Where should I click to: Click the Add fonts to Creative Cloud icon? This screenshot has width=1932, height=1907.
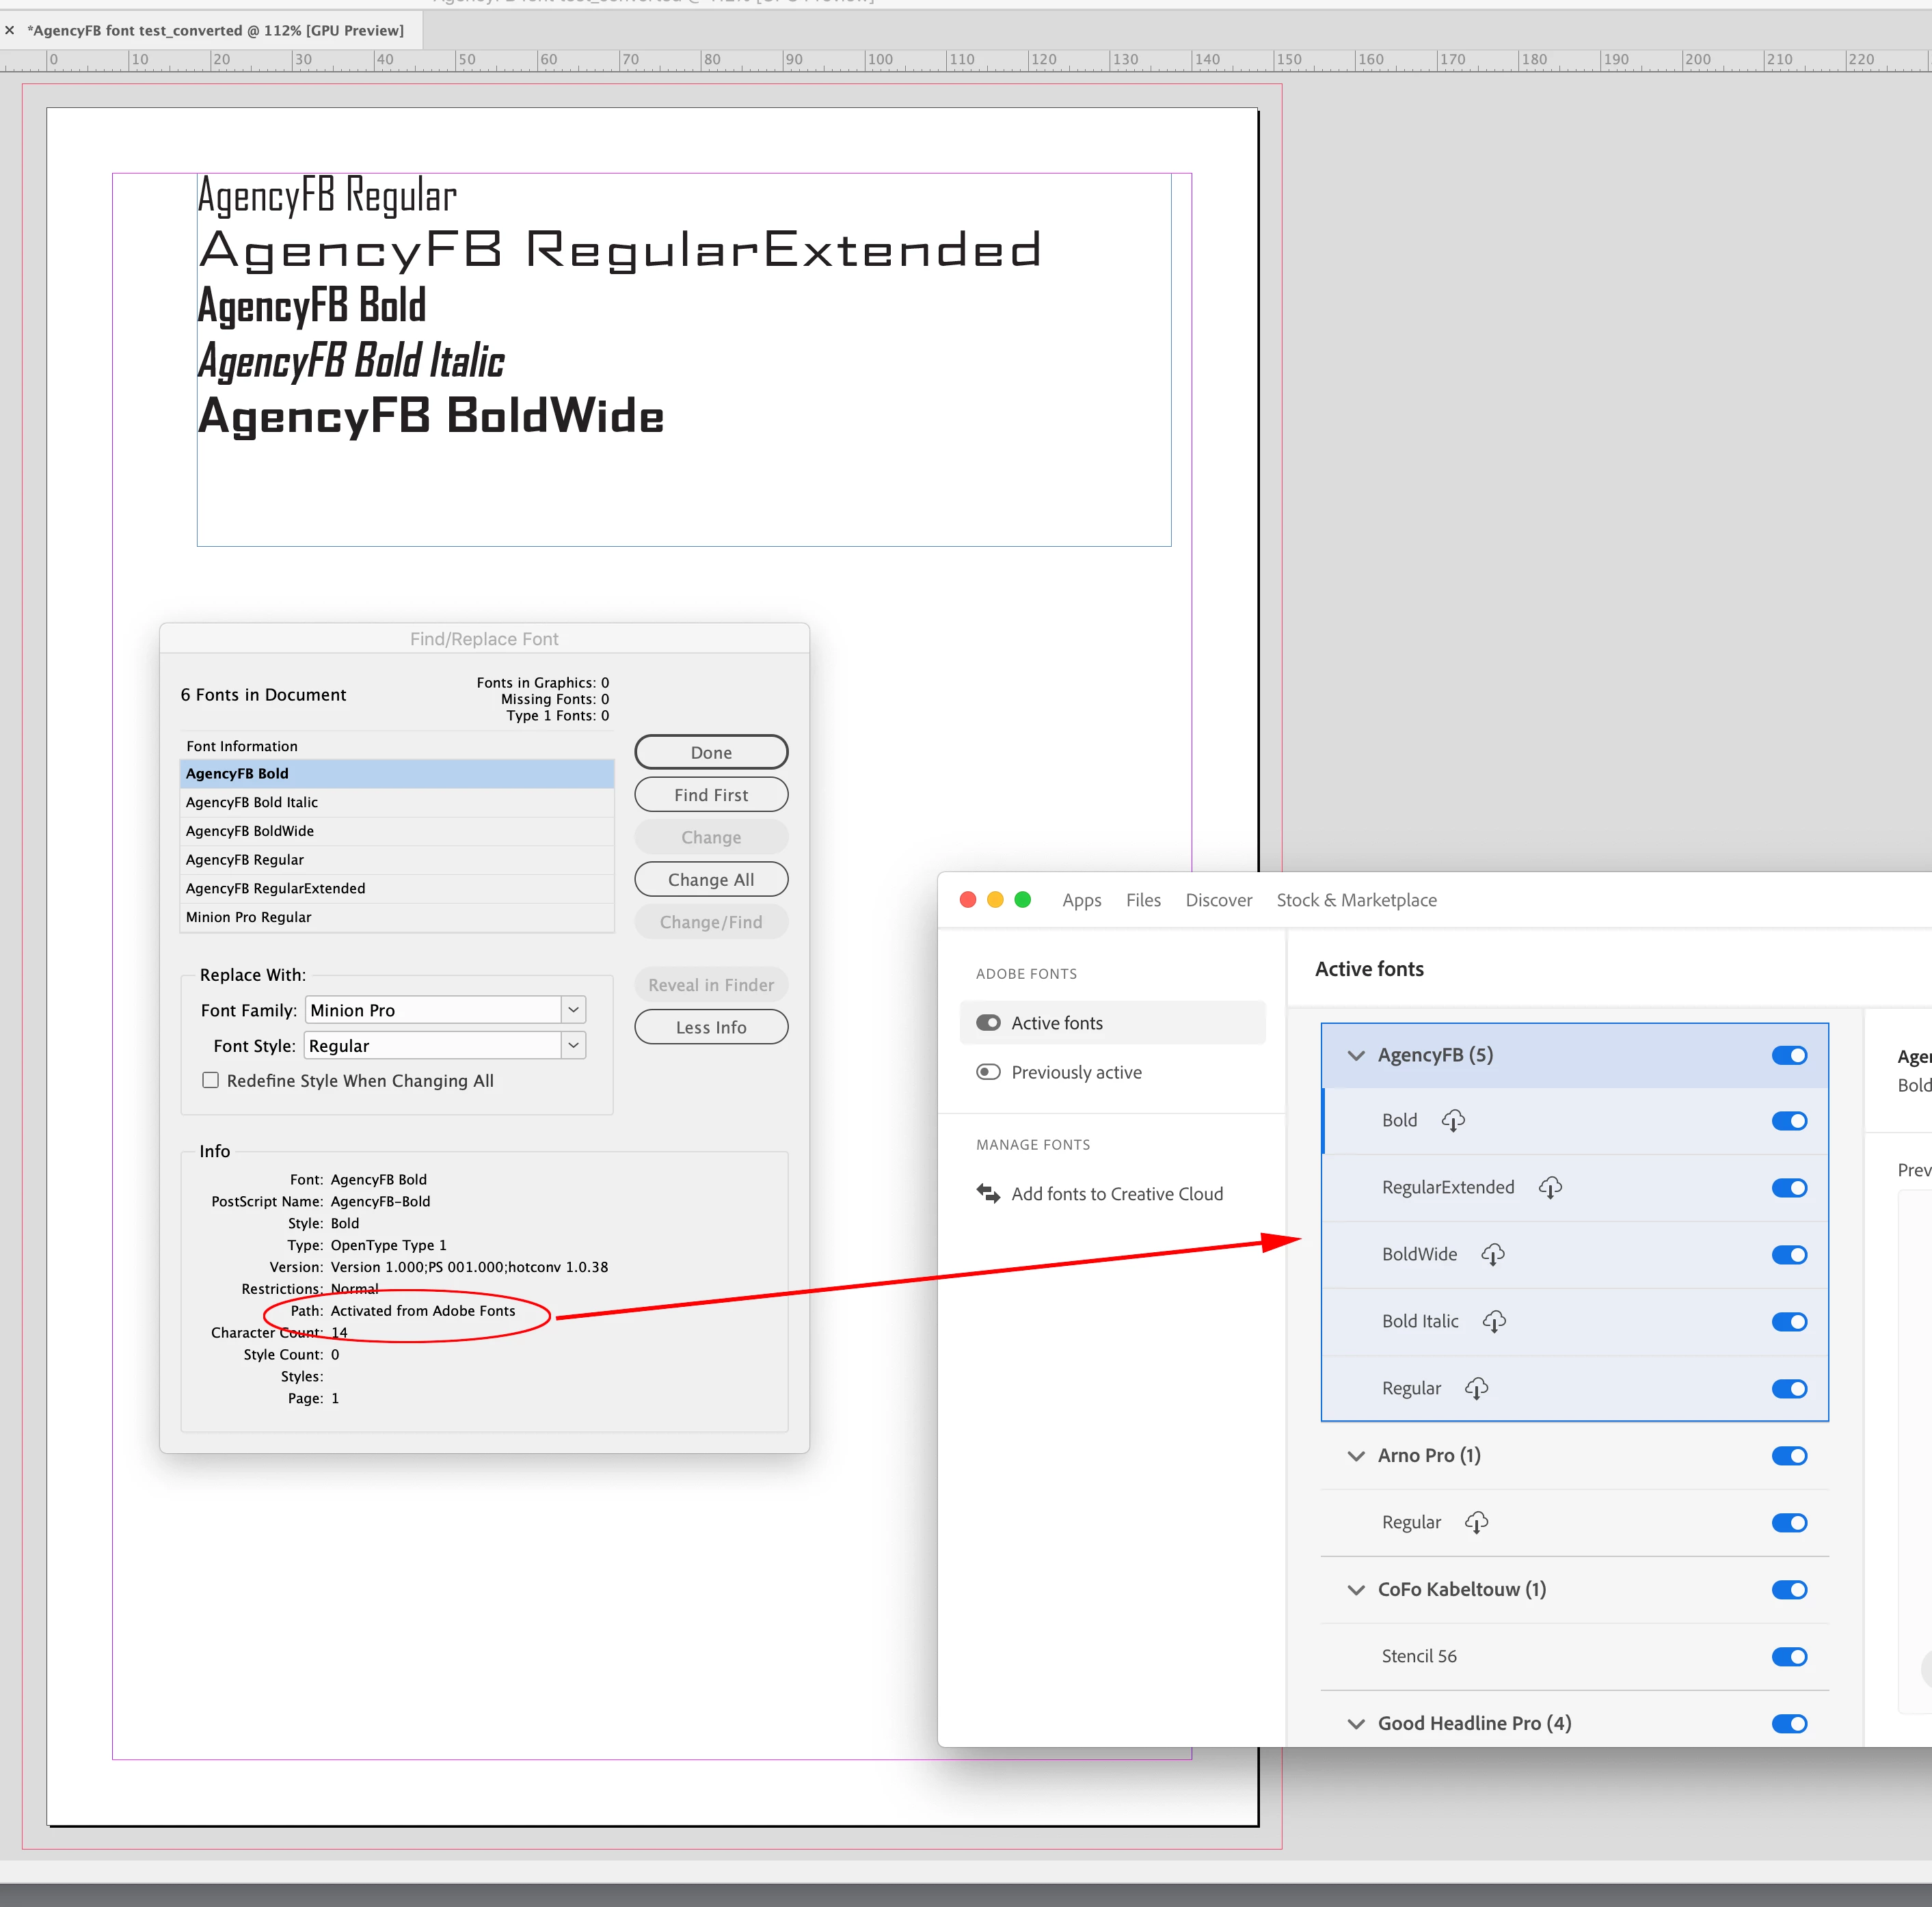[988, 1193]
